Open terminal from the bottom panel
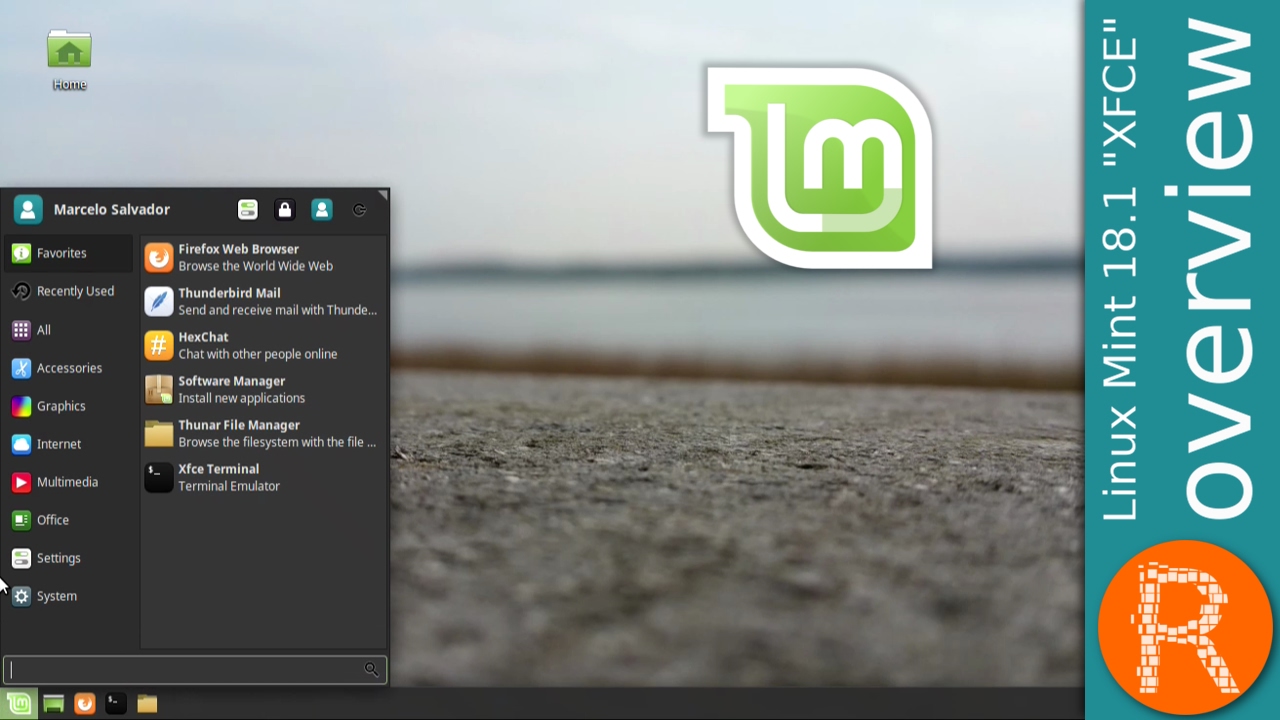The height and width of the screenshot is (720, 1280). coord(116,704)
